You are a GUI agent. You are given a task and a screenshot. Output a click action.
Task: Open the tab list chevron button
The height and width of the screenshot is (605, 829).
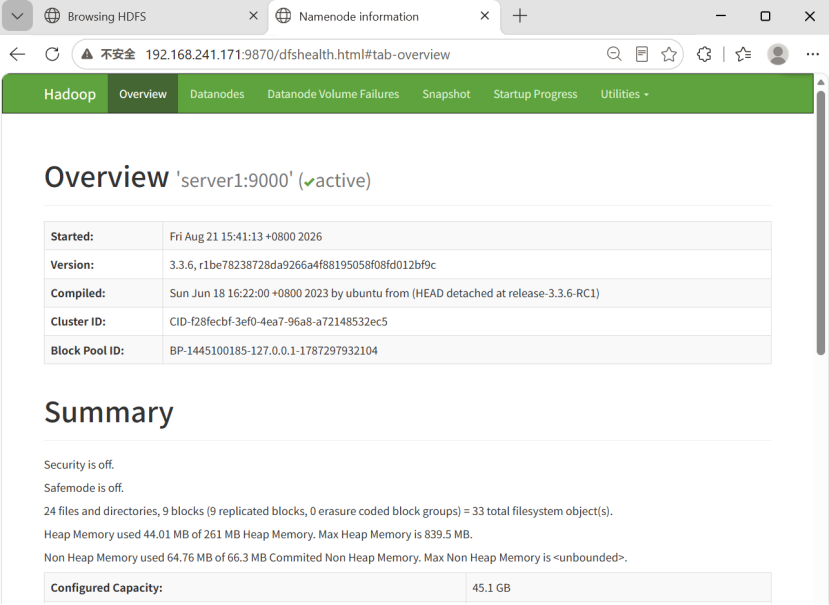pos(17,16)
